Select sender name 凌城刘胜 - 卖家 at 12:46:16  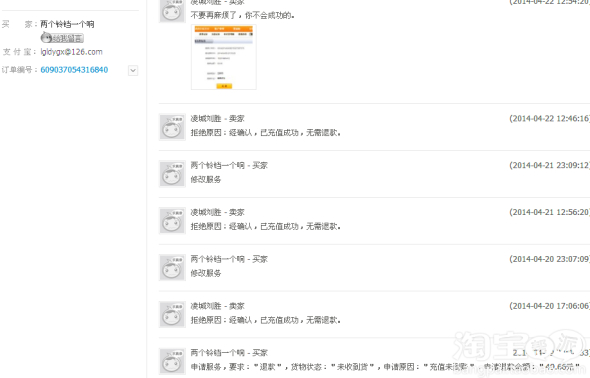pyautogui.click(x=217, y=118)
